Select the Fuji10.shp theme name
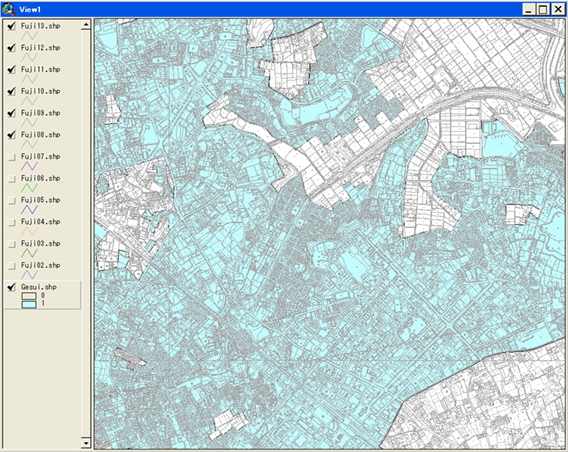This screenshot has height=452, width=568. (x=41, y=91)
